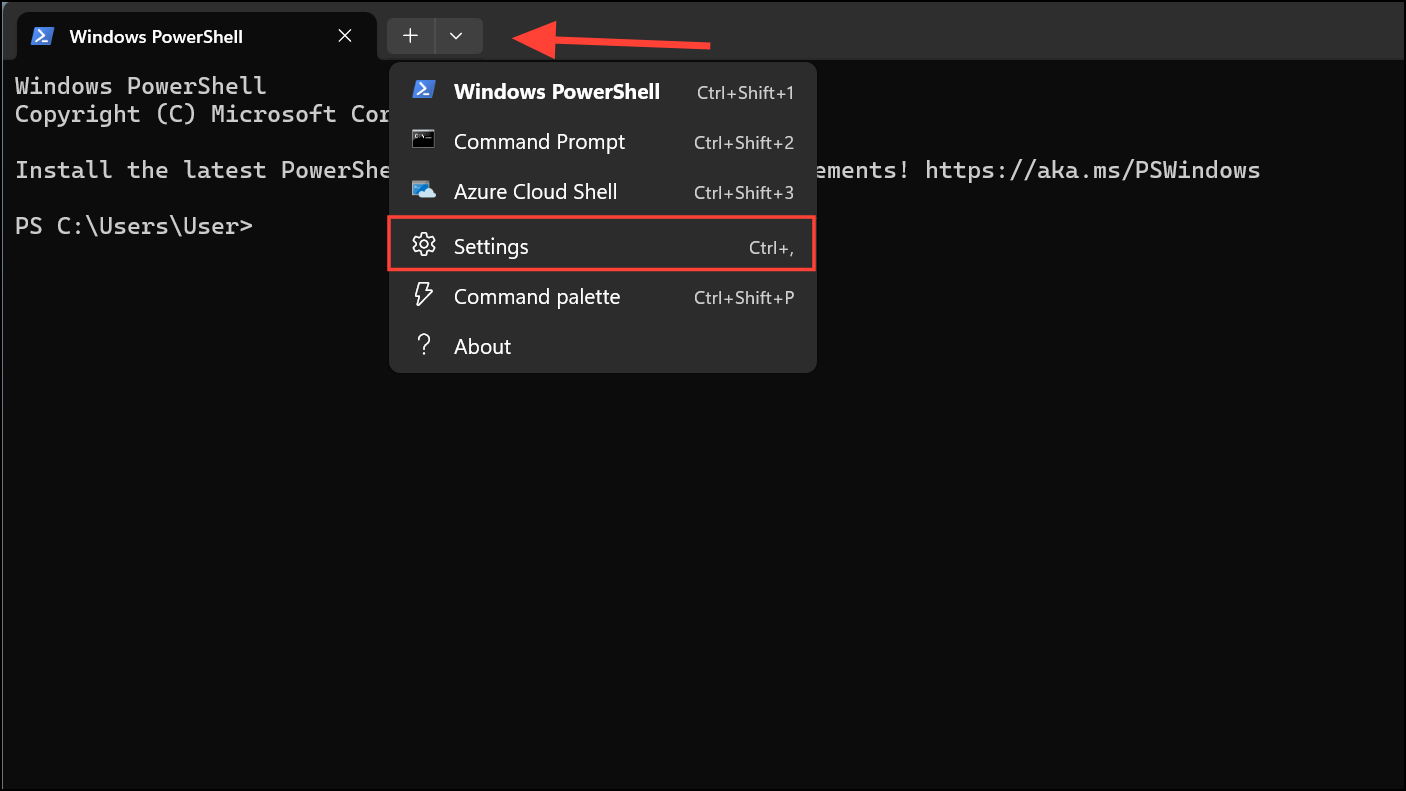Click the PowerShell icon in the tab
The image size is (1406, 791).
(41, 36)
